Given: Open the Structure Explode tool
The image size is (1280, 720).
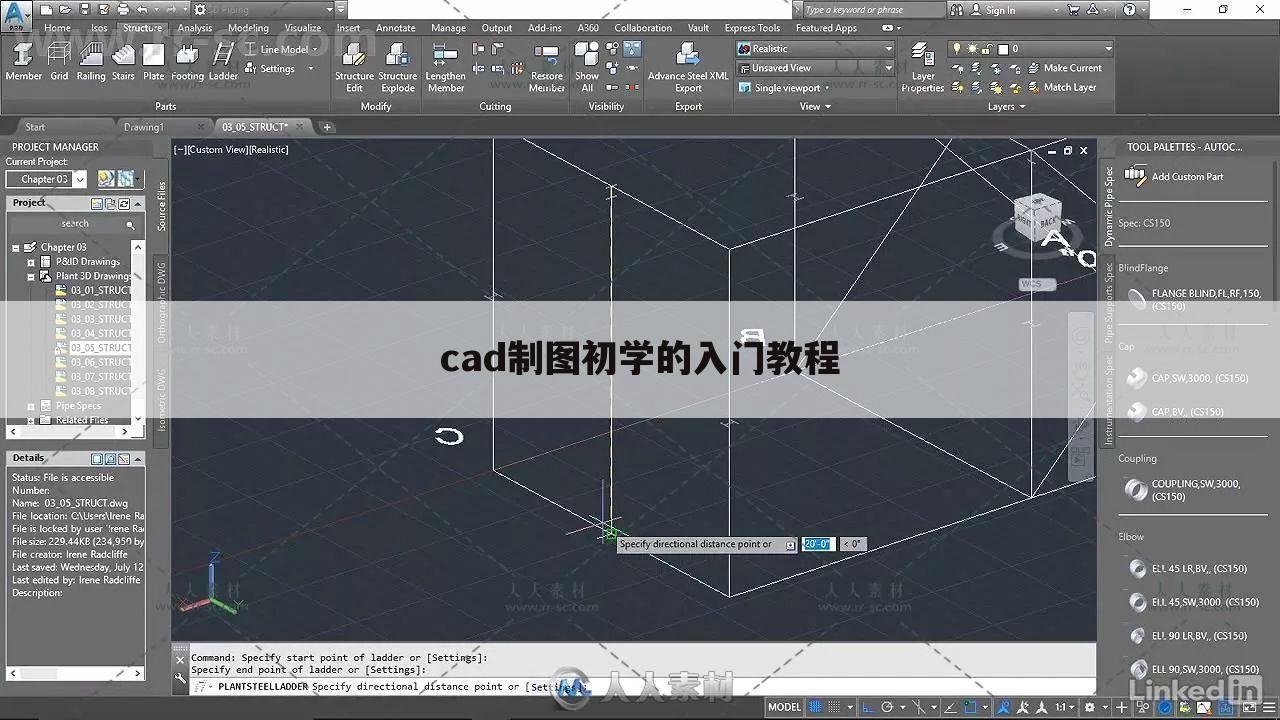Looking at the screenshot, I should click(397, 67).
